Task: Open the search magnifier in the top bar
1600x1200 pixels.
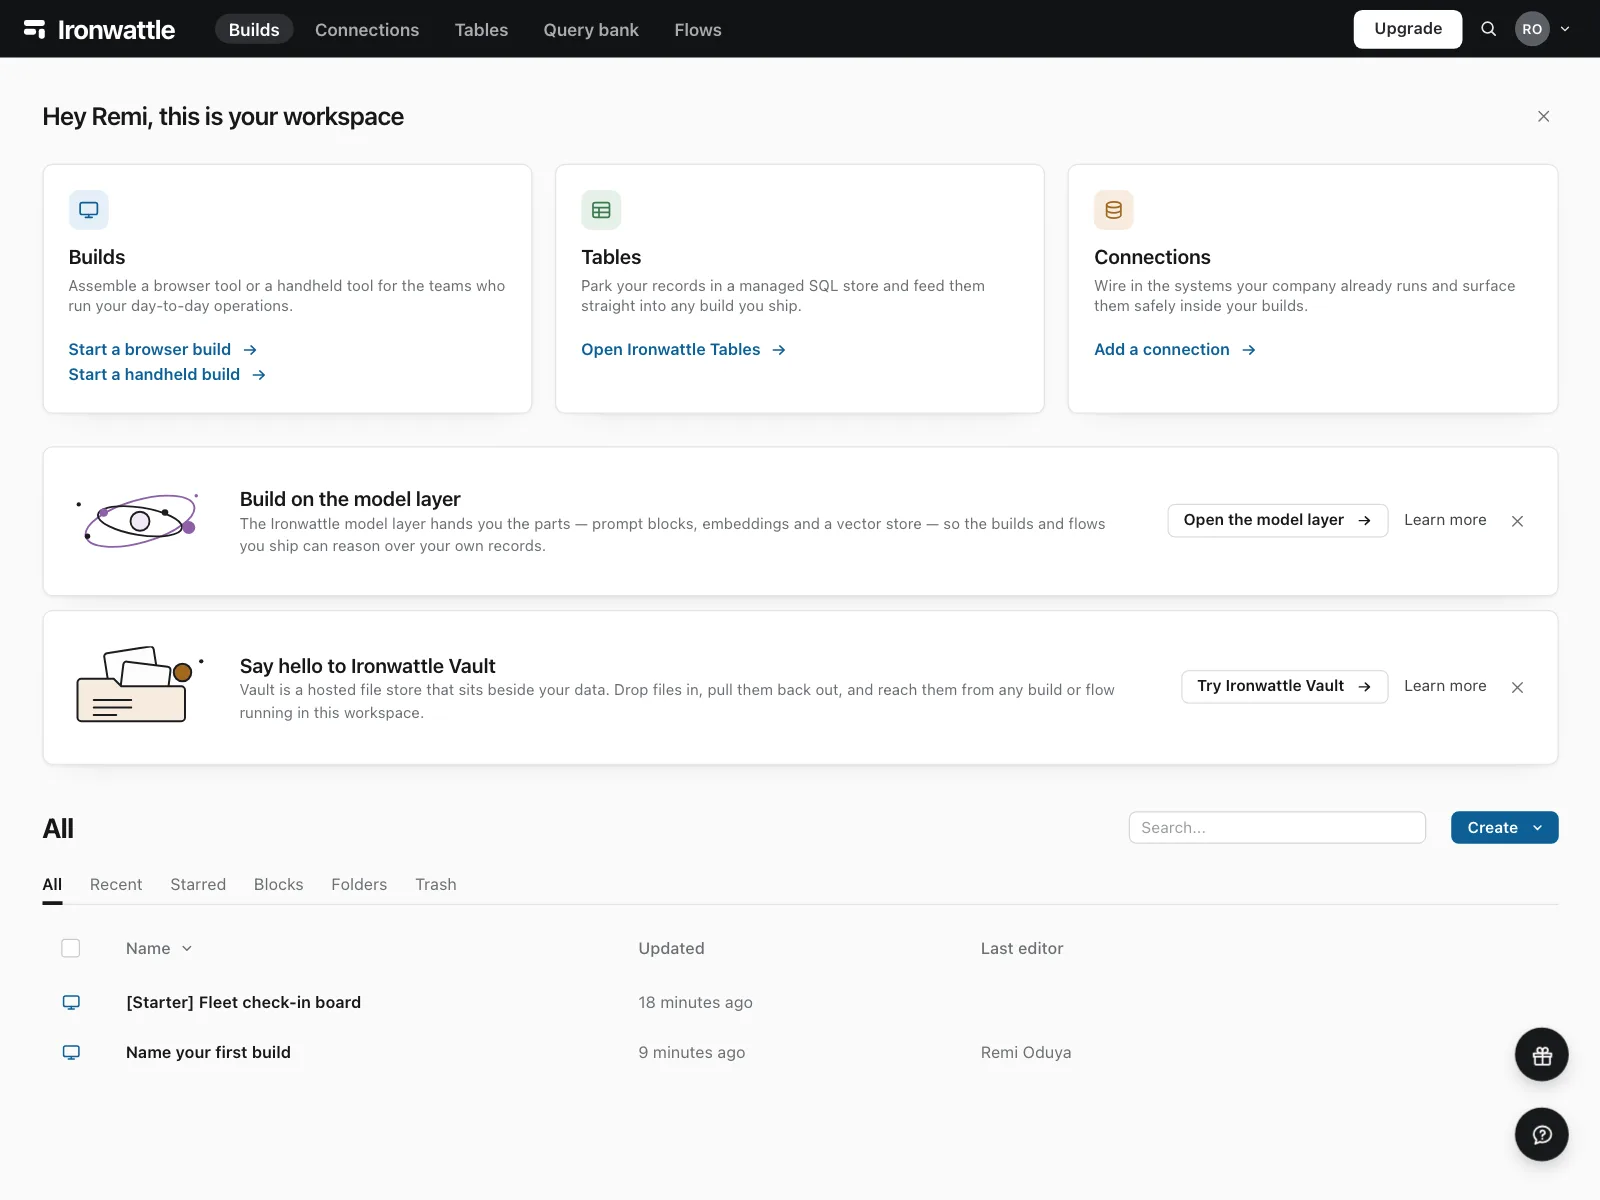Action: coord(1488,29)
